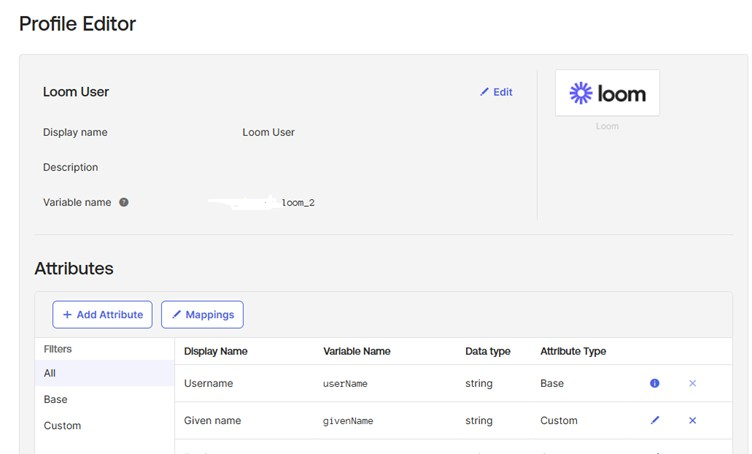The width and height of the screenshot is (752, 454).
Task: Filter attributes by Custom
Action: (x=62, y=425)
